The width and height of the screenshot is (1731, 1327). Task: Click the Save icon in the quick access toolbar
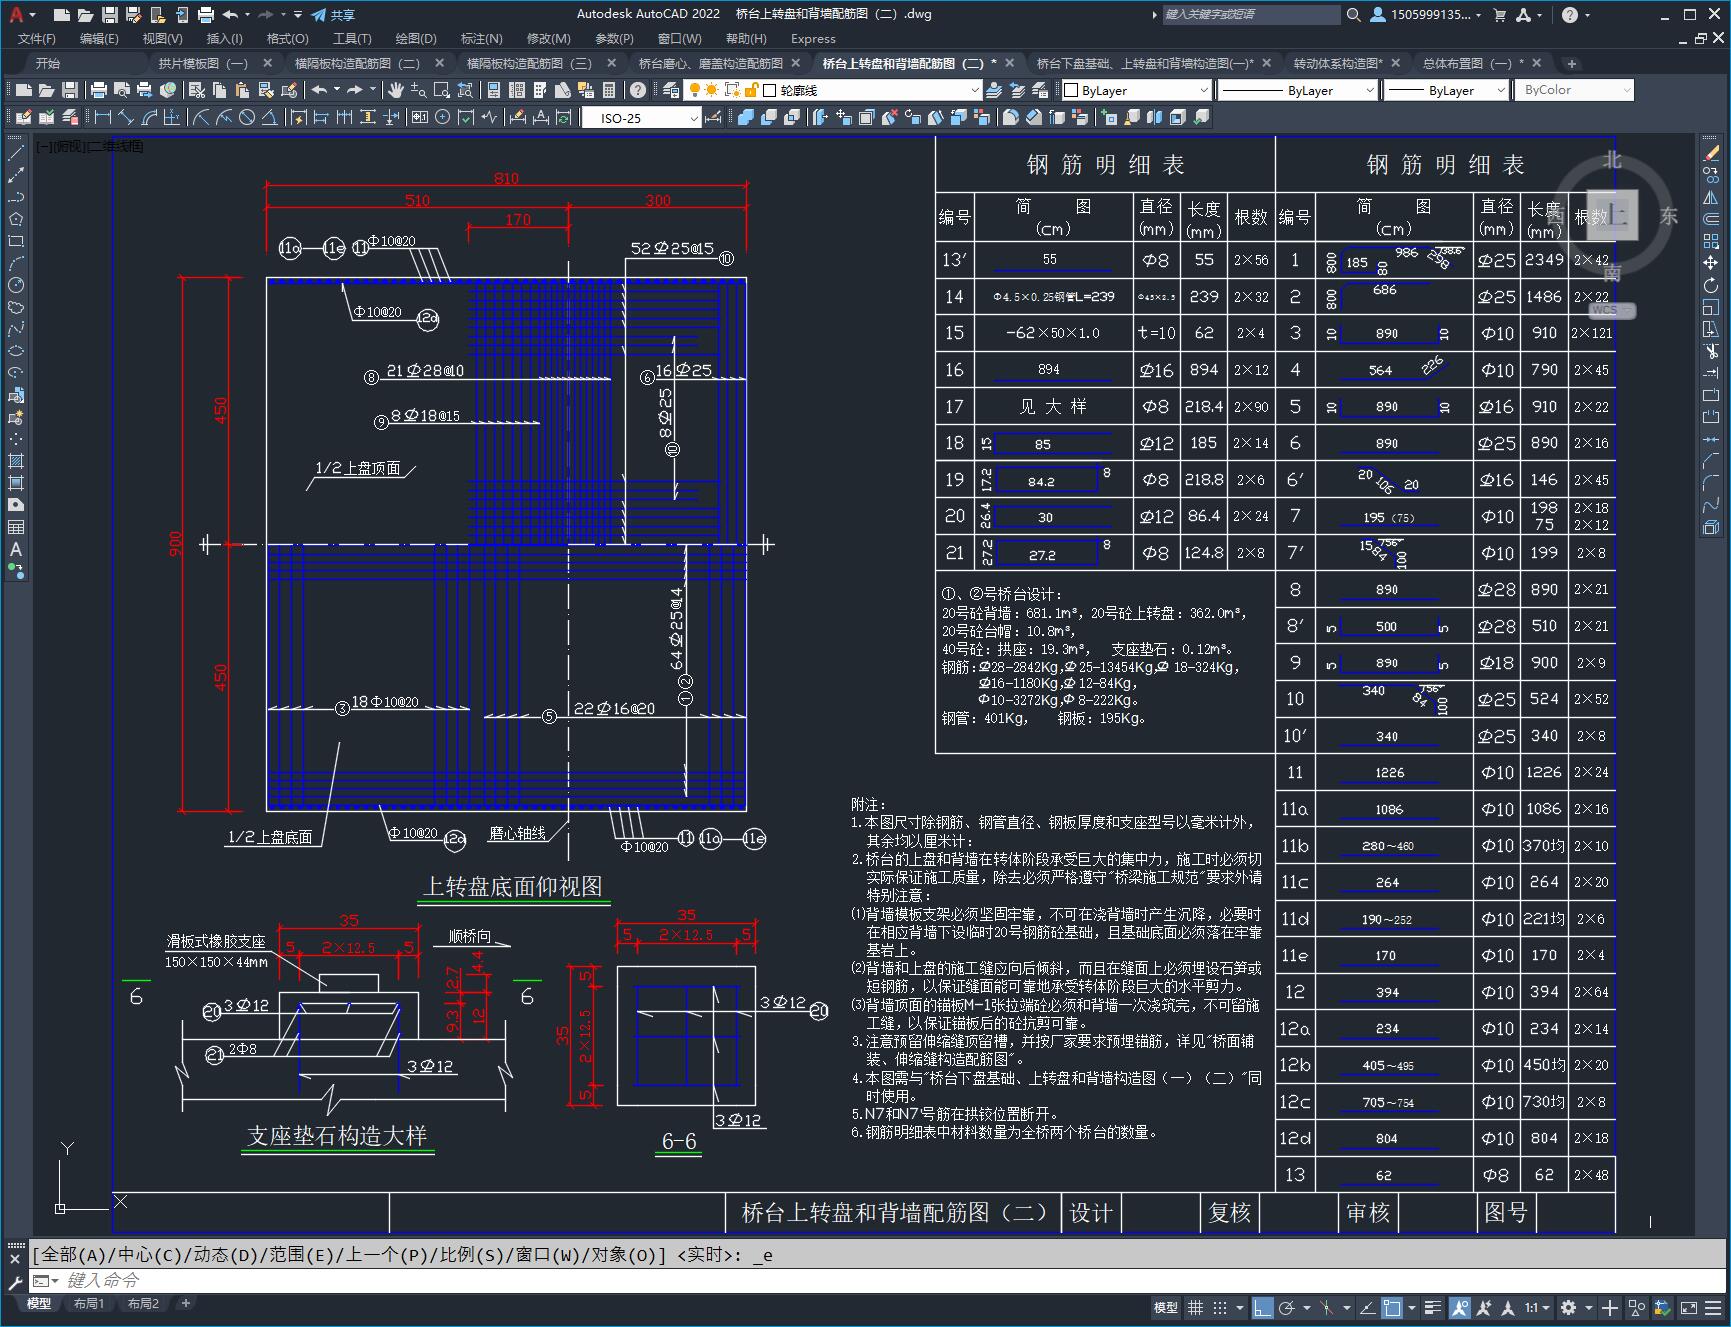pyautogui.click(x=110, y=15)
